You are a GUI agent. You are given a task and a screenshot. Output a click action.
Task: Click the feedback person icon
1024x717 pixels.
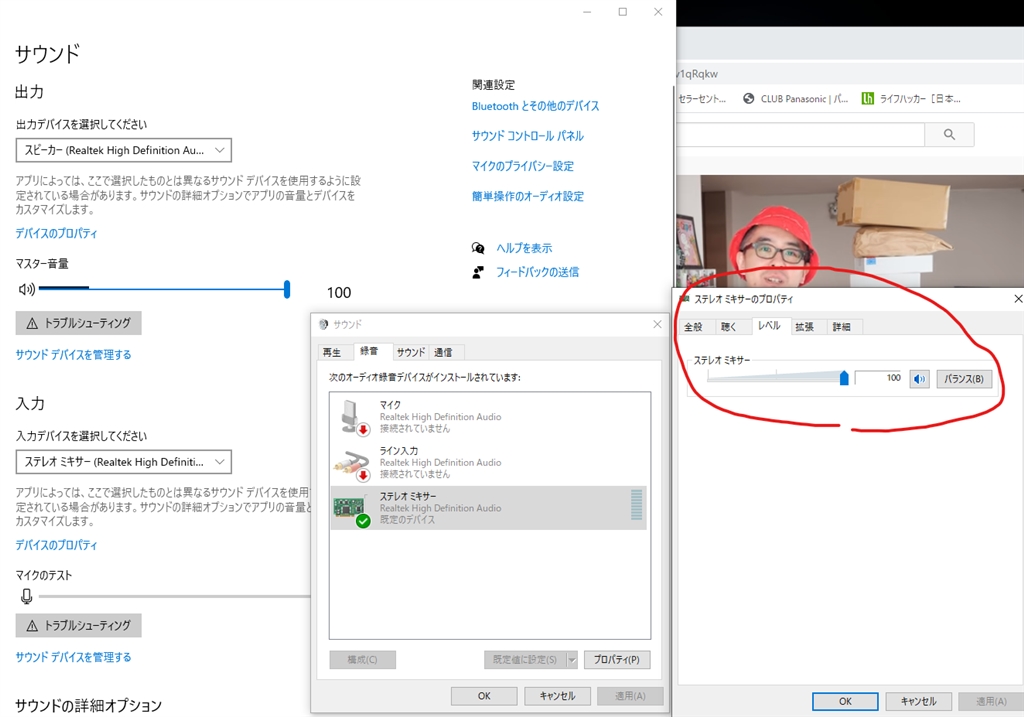478,272
